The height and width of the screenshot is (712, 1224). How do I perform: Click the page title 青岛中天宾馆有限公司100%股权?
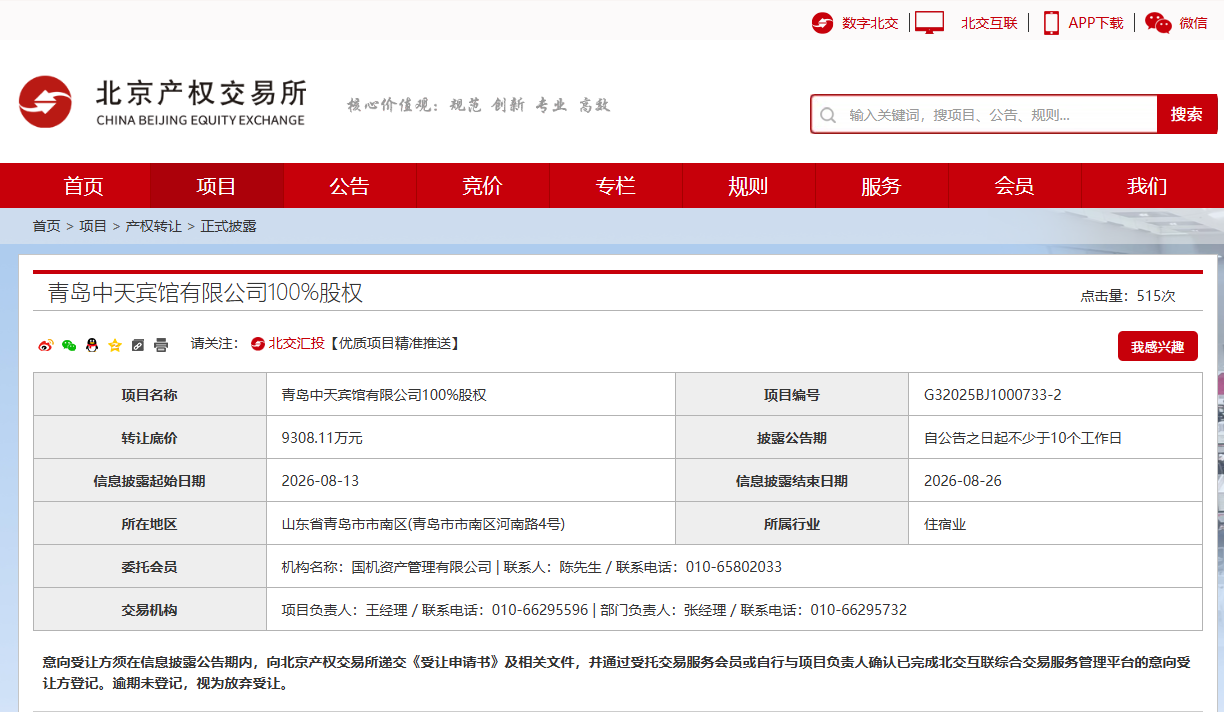[205, 293]
